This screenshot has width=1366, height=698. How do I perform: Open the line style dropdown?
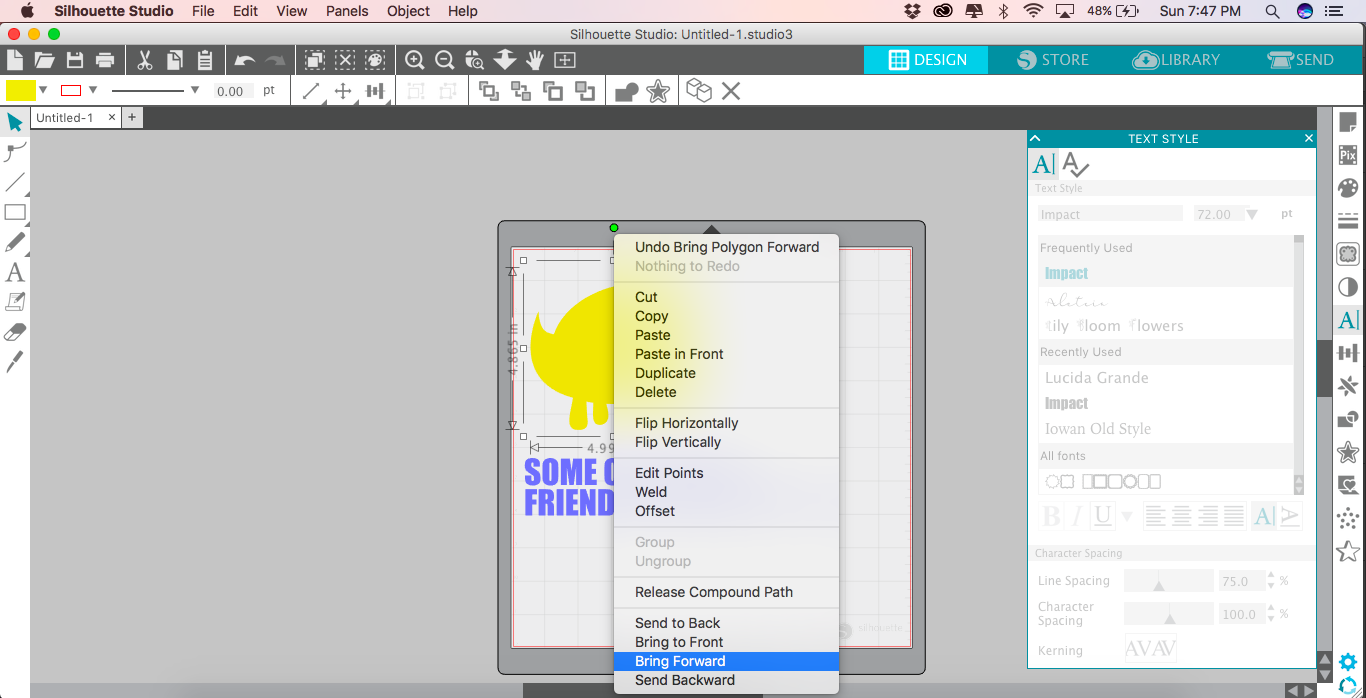tap(194, 90)
